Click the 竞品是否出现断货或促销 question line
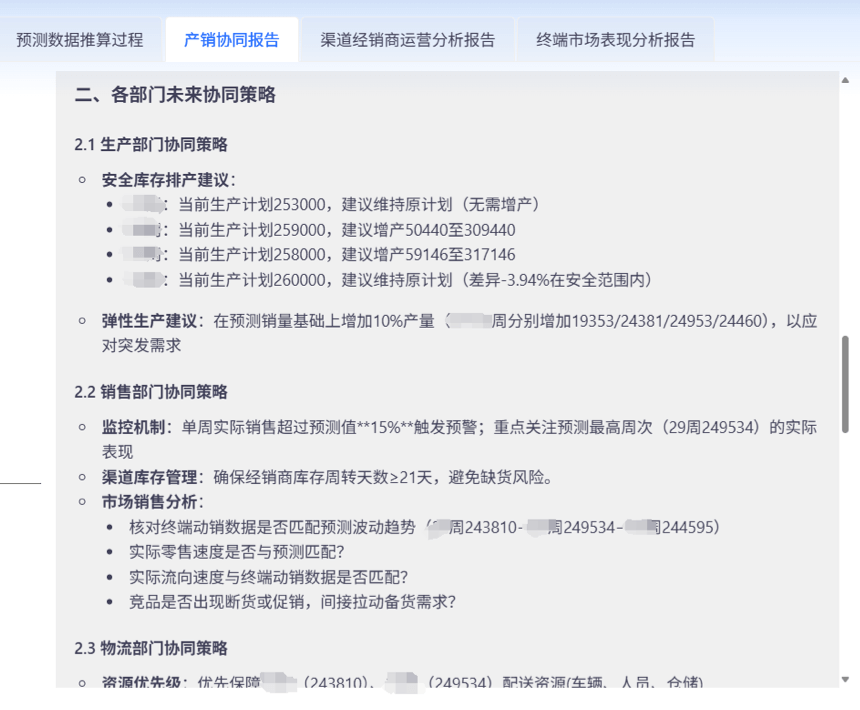This screenshot has width=860, height=710. click(x=292, y=602)
